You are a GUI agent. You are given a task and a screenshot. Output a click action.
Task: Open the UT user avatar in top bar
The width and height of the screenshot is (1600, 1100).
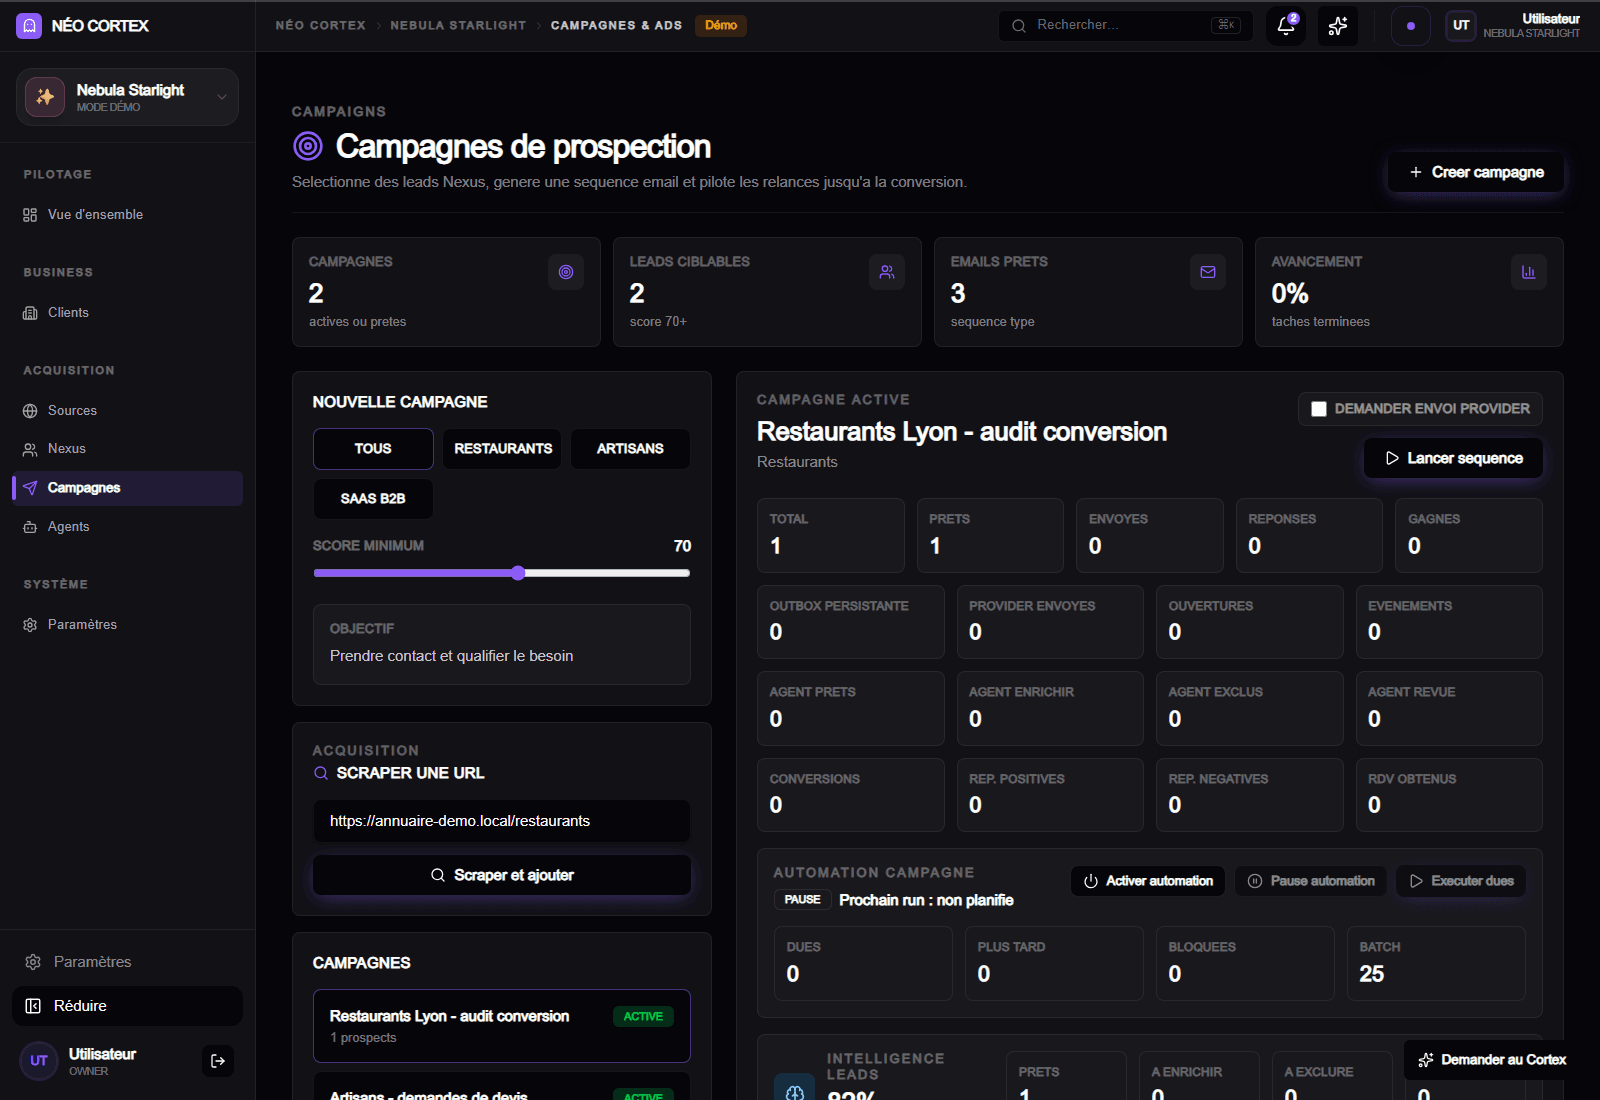1461,26
